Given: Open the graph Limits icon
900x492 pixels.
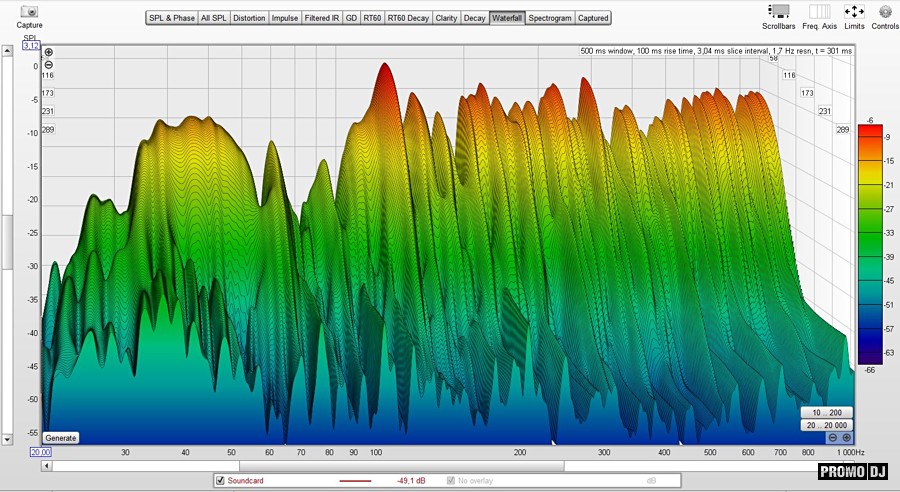Looking at the screenshot, I should pos(854,11).
